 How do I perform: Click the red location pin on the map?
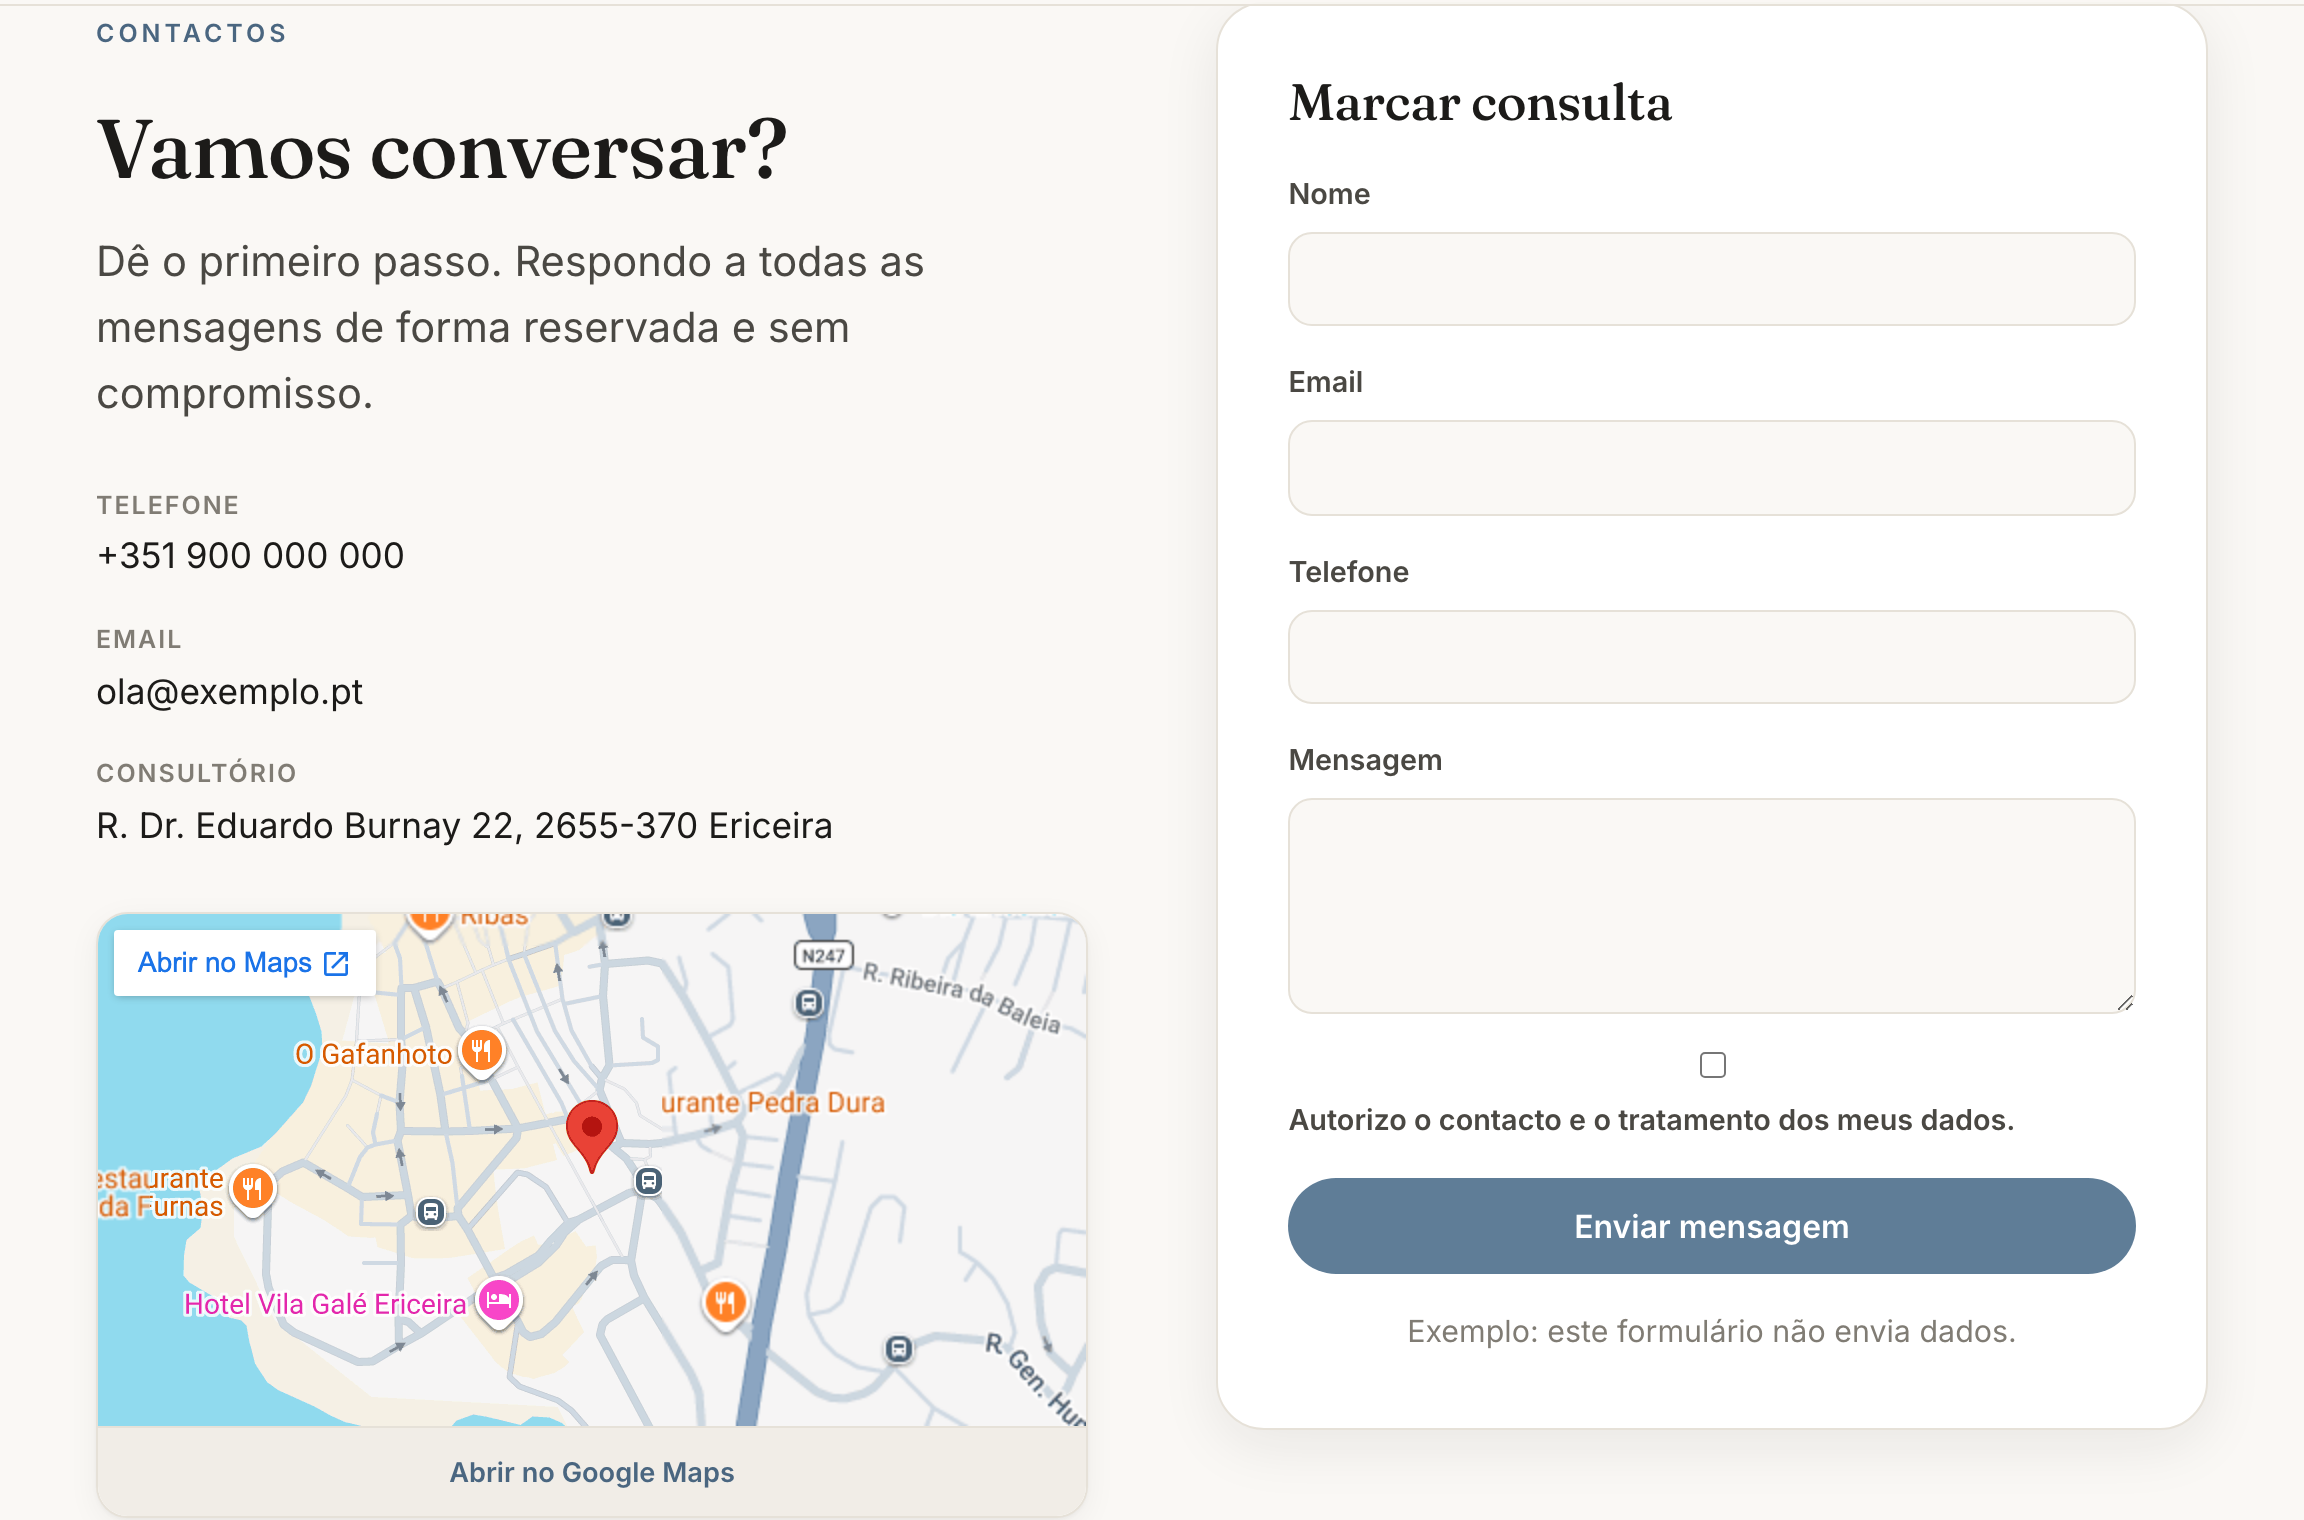tap(592, 1135)
